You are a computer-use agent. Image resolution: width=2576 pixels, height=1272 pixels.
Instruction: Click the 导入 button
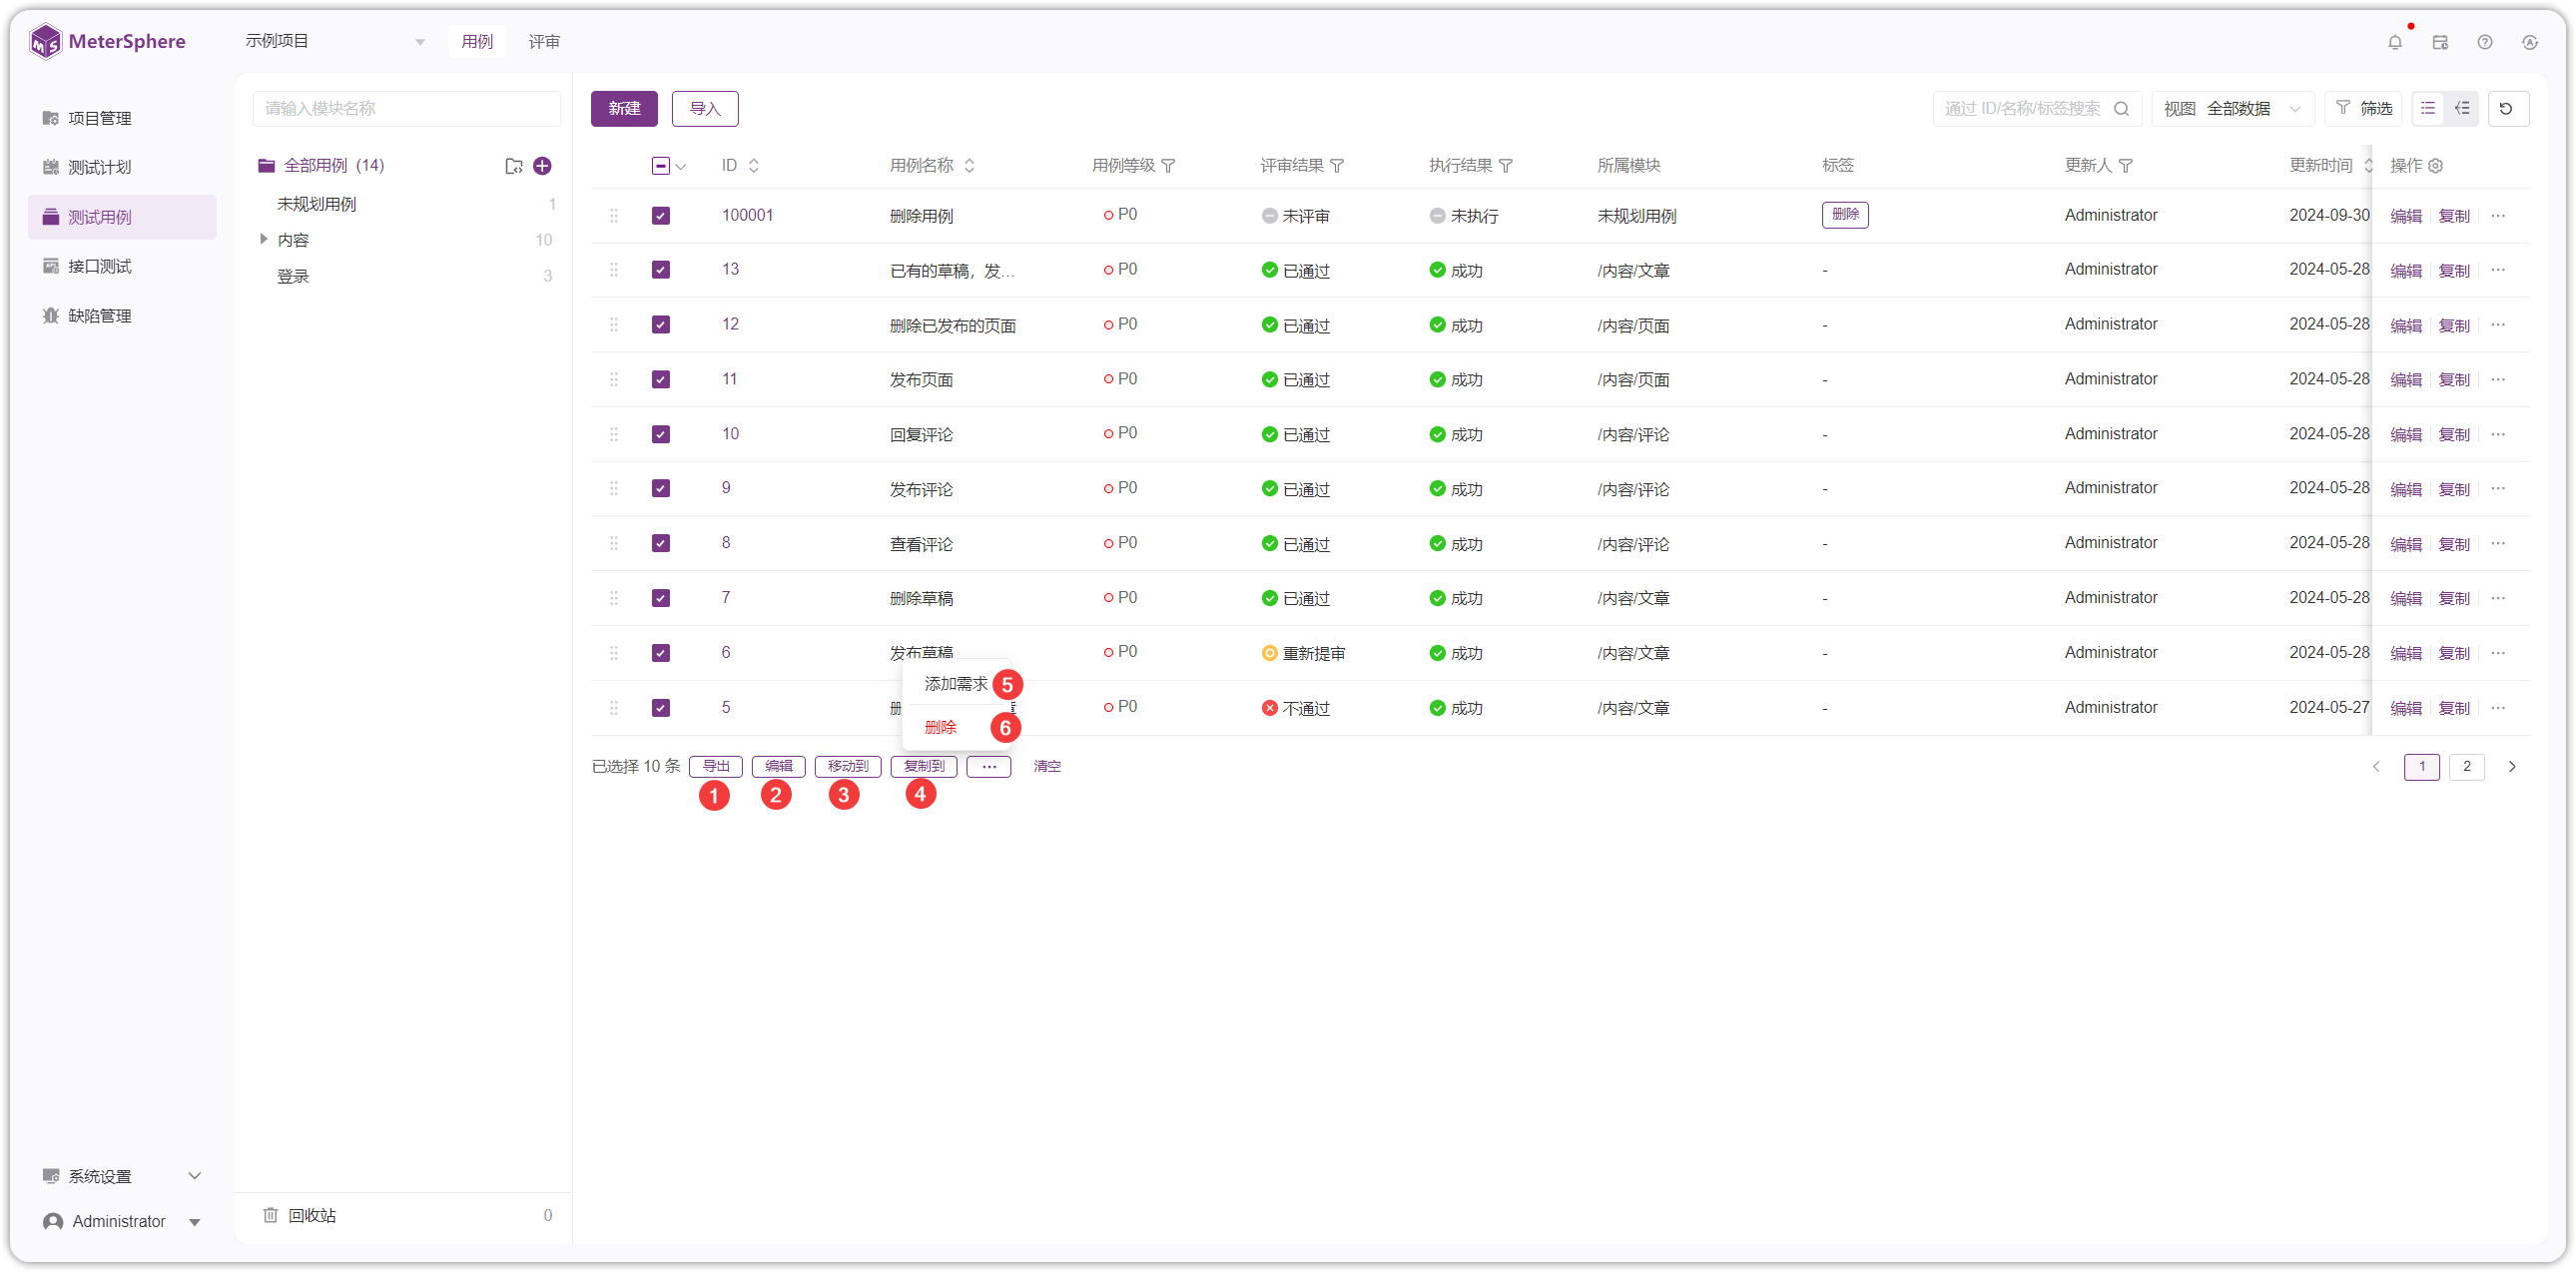(705, 108)
